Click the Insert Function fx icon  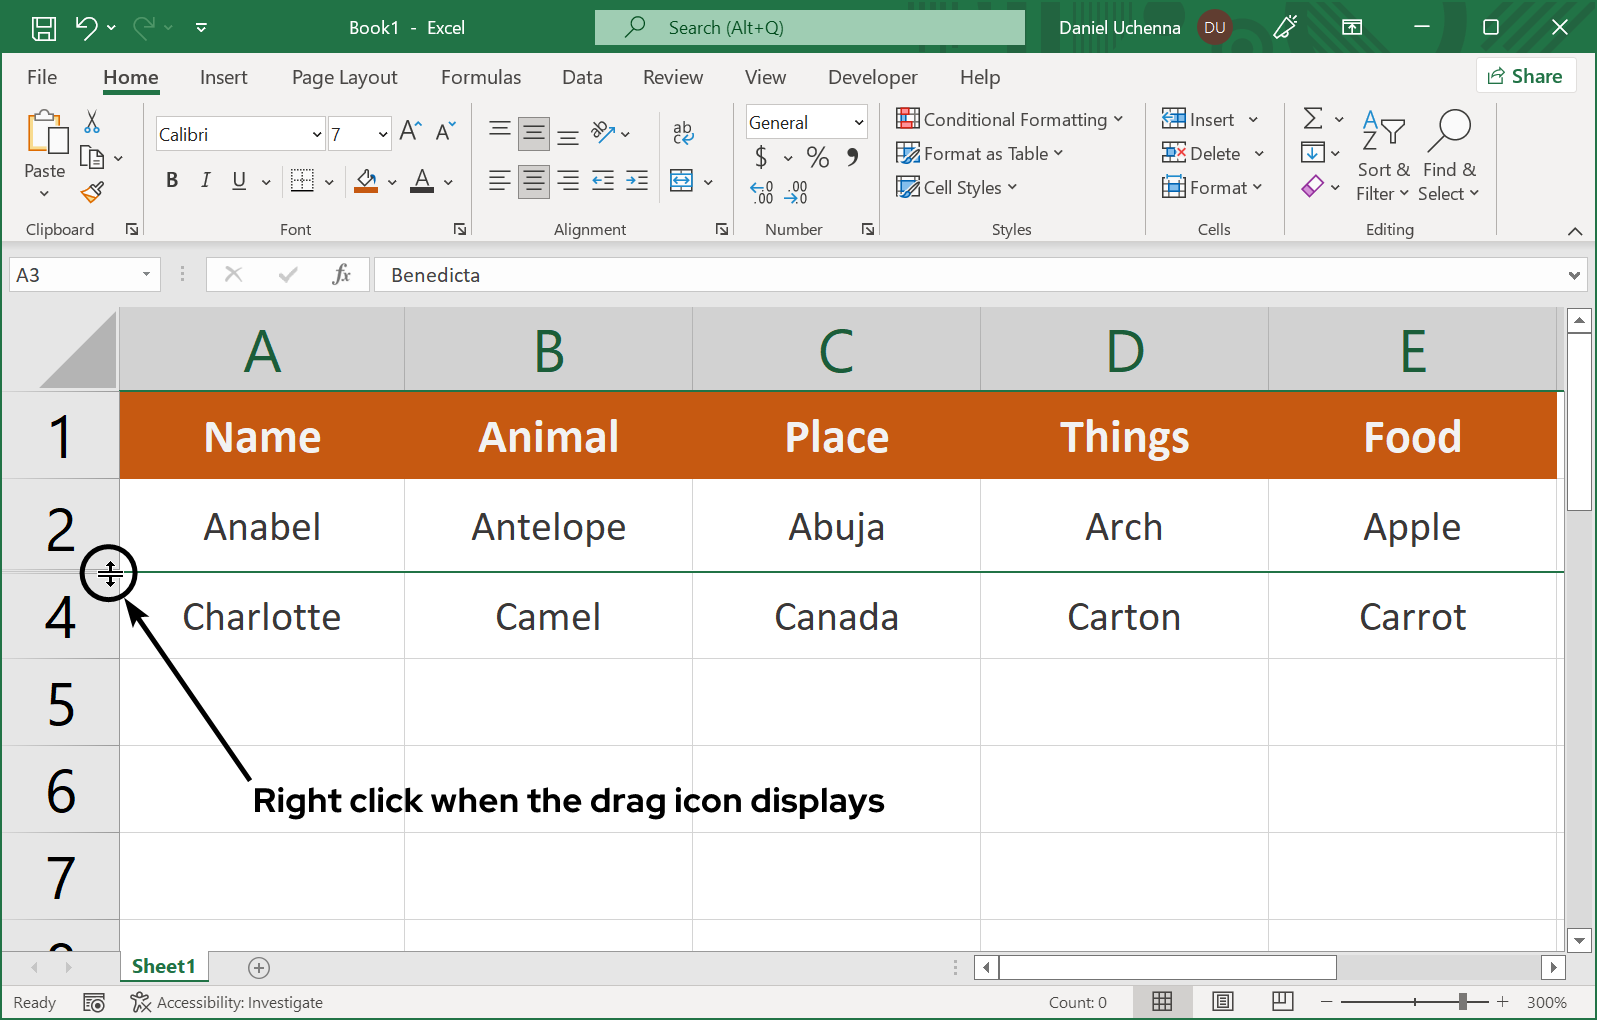point(341,274)
